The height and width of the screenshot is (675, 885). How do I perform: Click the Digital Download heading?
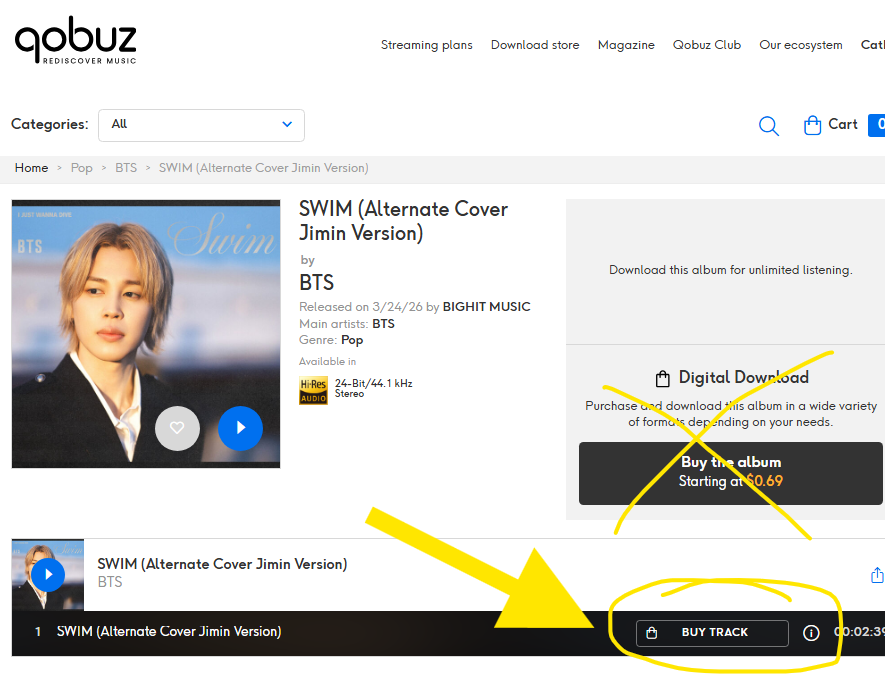tap(743, 377)
